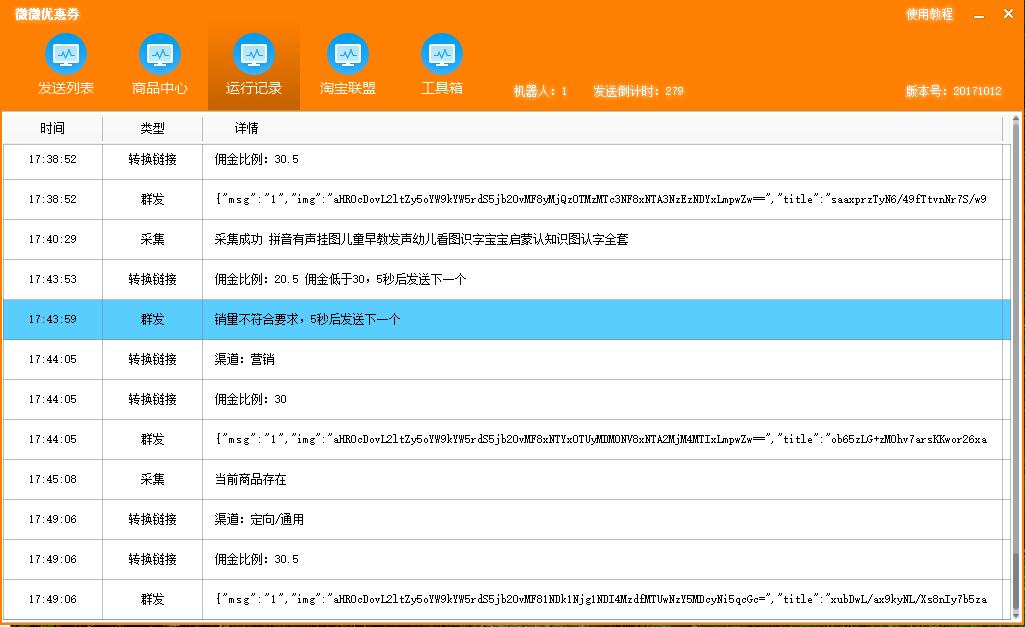Switch to the 运行记录 run log view
The width and height of the screenshot is (1025, 627).
pos(253,62)
